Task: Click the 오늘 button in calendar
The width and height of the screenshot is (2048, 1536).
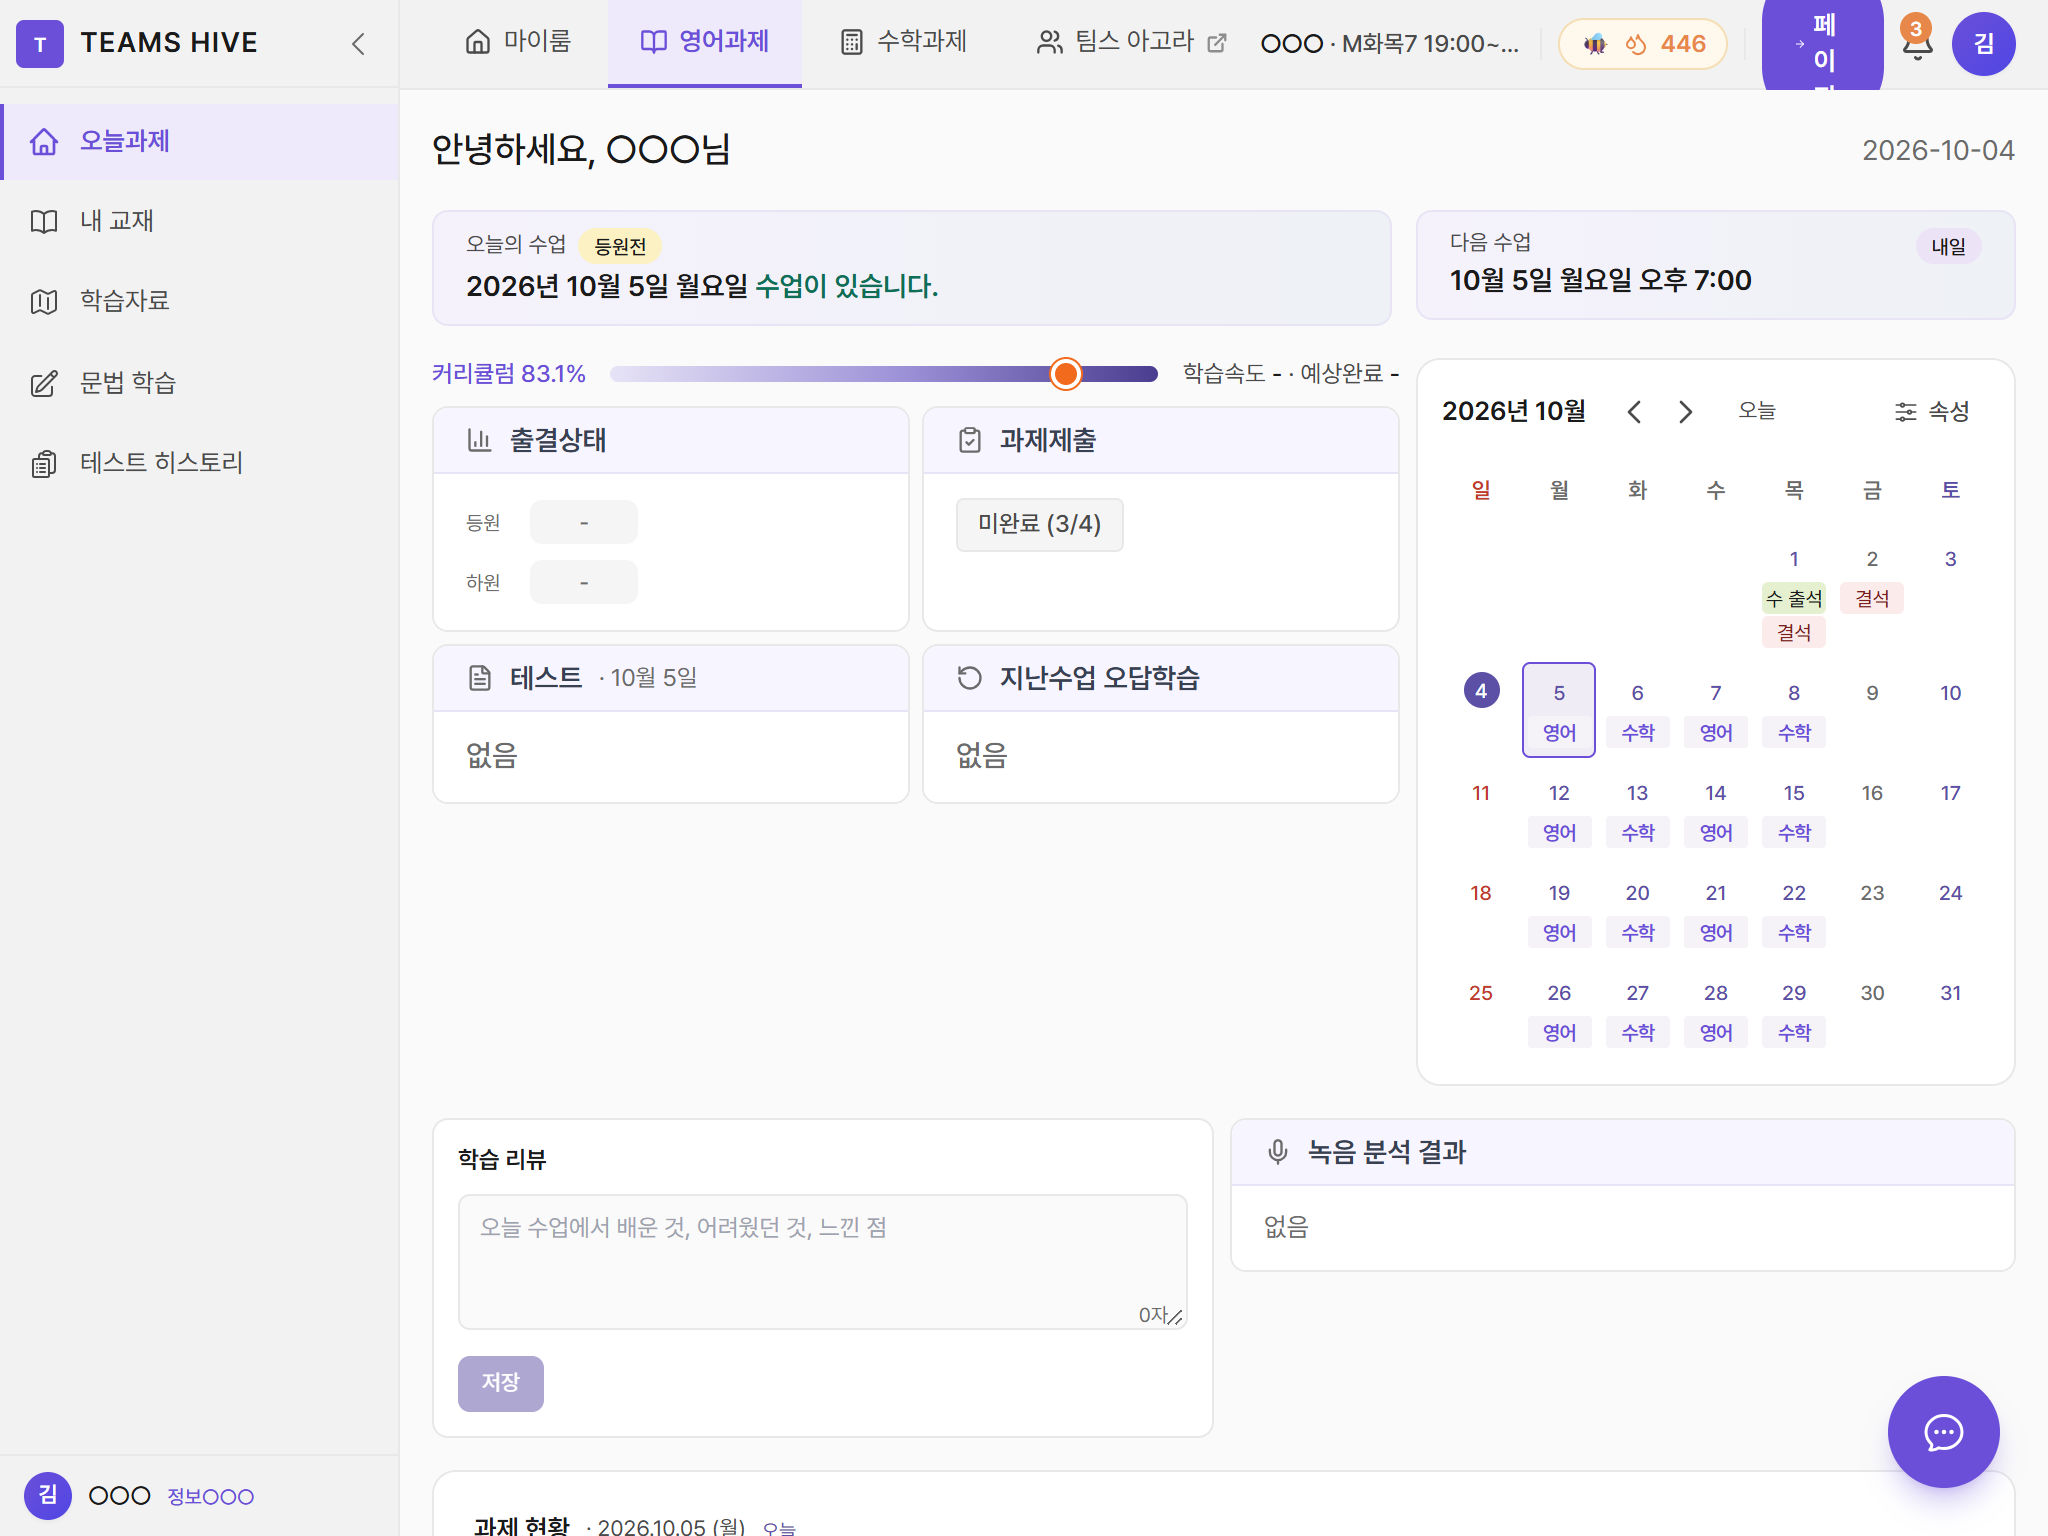Action: [1756, 411]
